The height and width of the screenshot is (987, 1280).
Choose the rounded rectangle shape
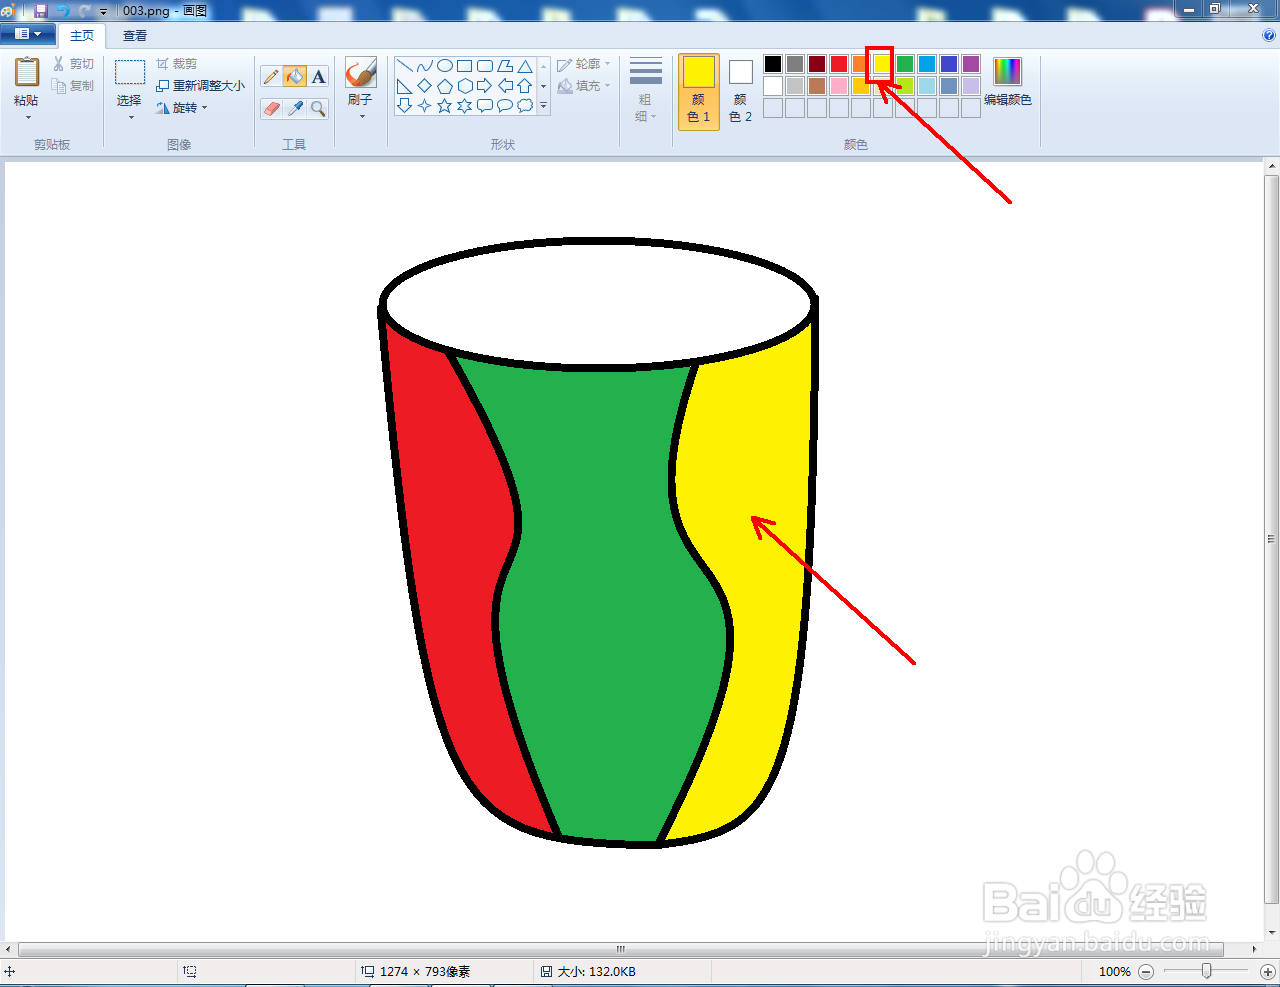click(x=485, y=66)
